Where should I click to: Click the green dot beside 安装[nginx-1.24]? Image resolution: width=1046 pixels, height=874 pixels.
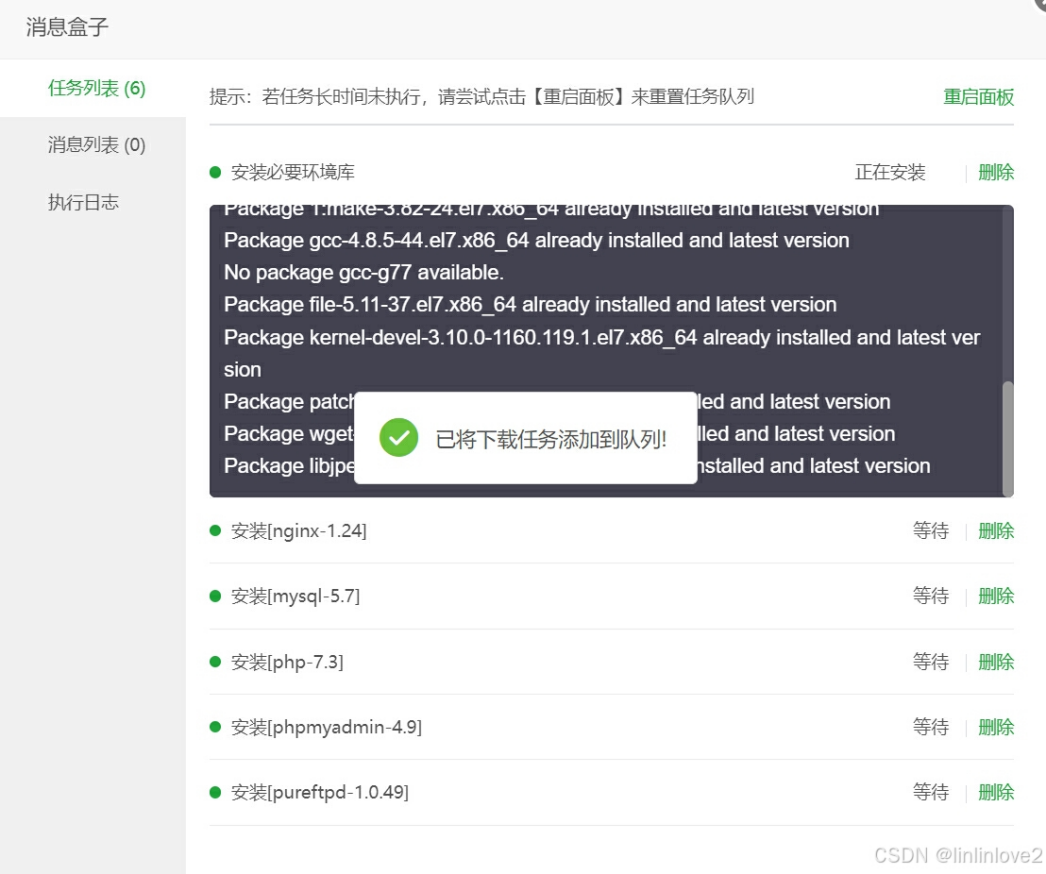[x=215, y=530]
